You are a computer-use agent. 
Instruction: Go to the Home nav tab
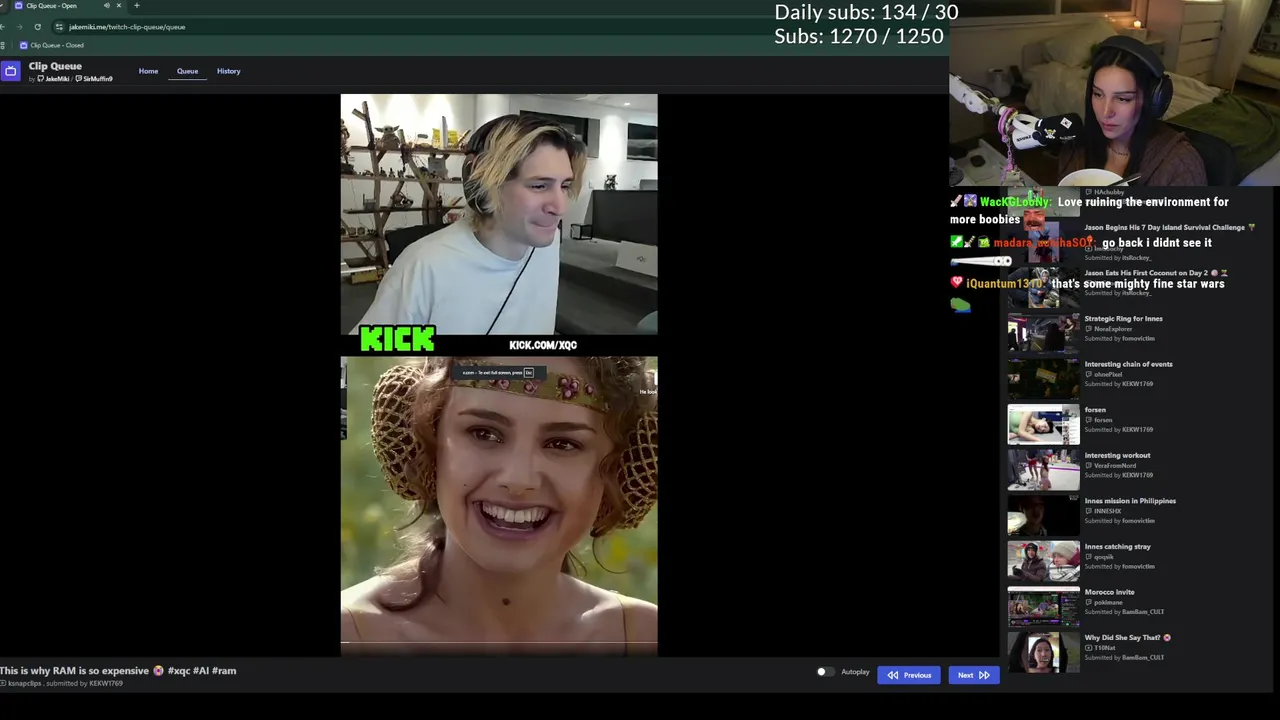(148, 71)
